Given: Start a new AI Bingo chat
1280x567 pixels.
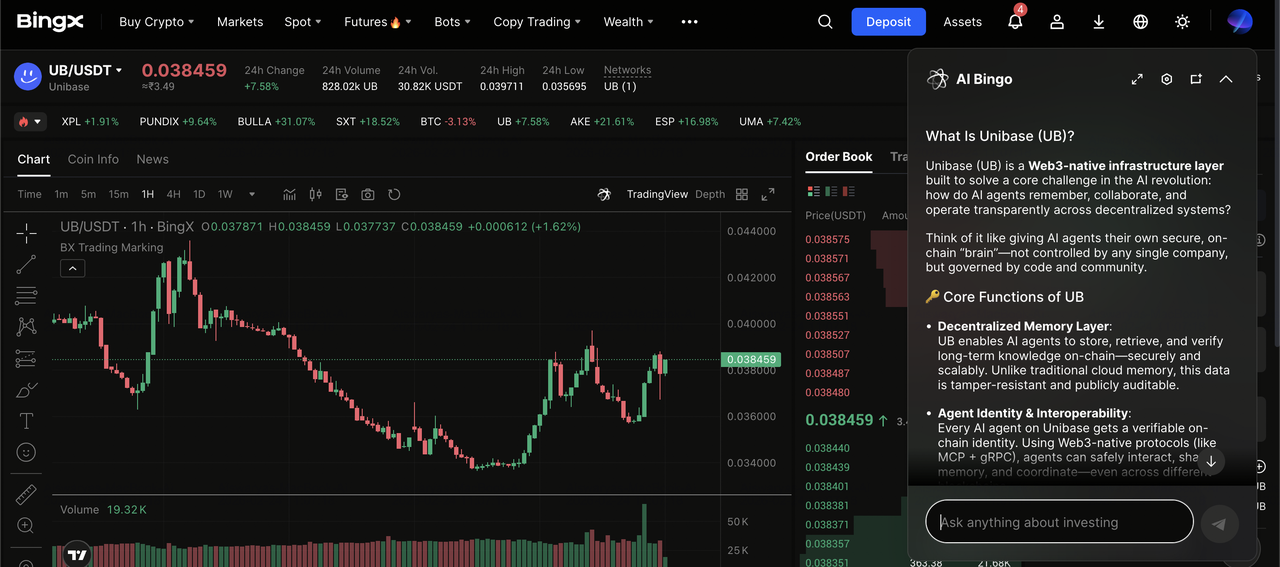Looking at the screenshot, I should click(1196, 79).
